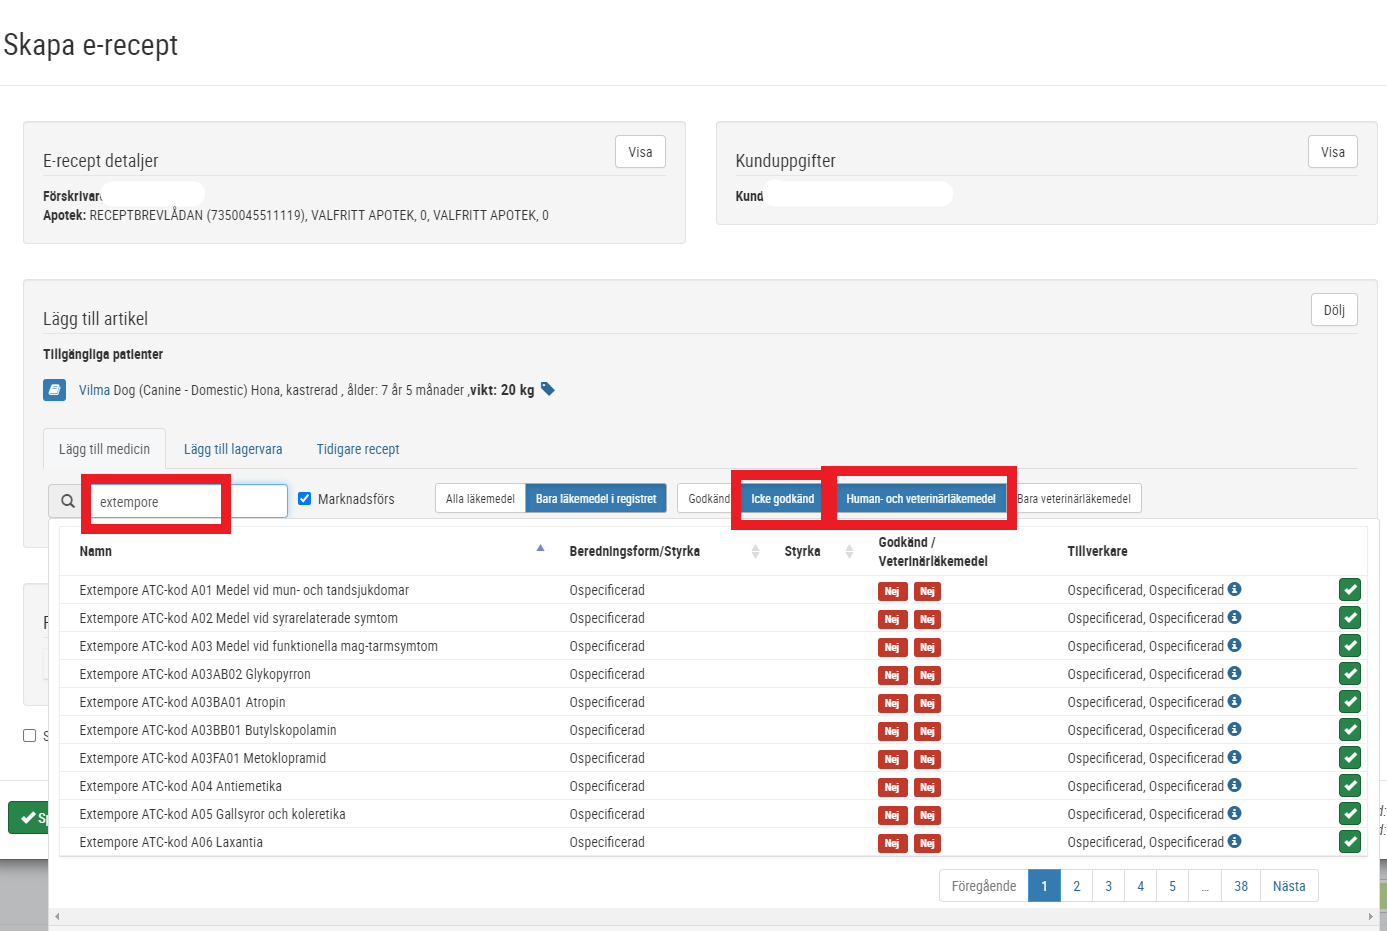Add Extempore A03BB01 Butylskopolamin via green checkmark
Viewport: 1387px width, 931px height.
[1350, 730]
